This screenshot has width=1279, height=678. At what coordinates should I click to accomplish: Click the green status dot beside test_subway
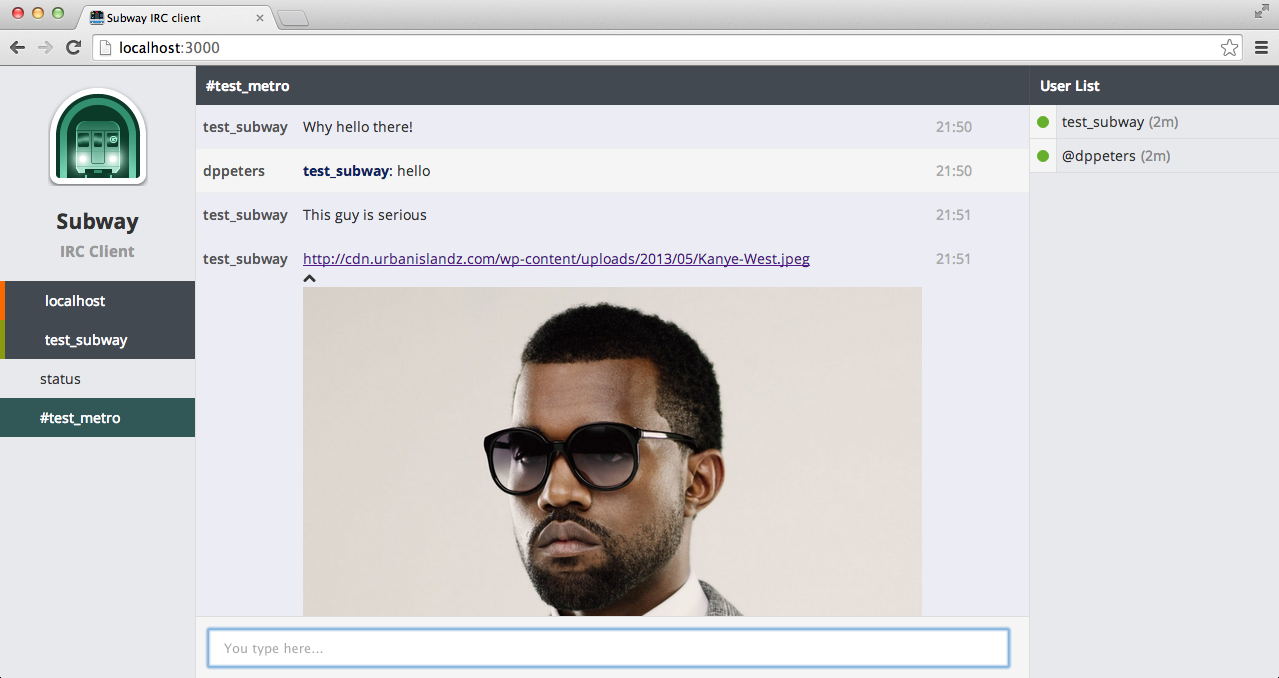[x=1043, y=122]
